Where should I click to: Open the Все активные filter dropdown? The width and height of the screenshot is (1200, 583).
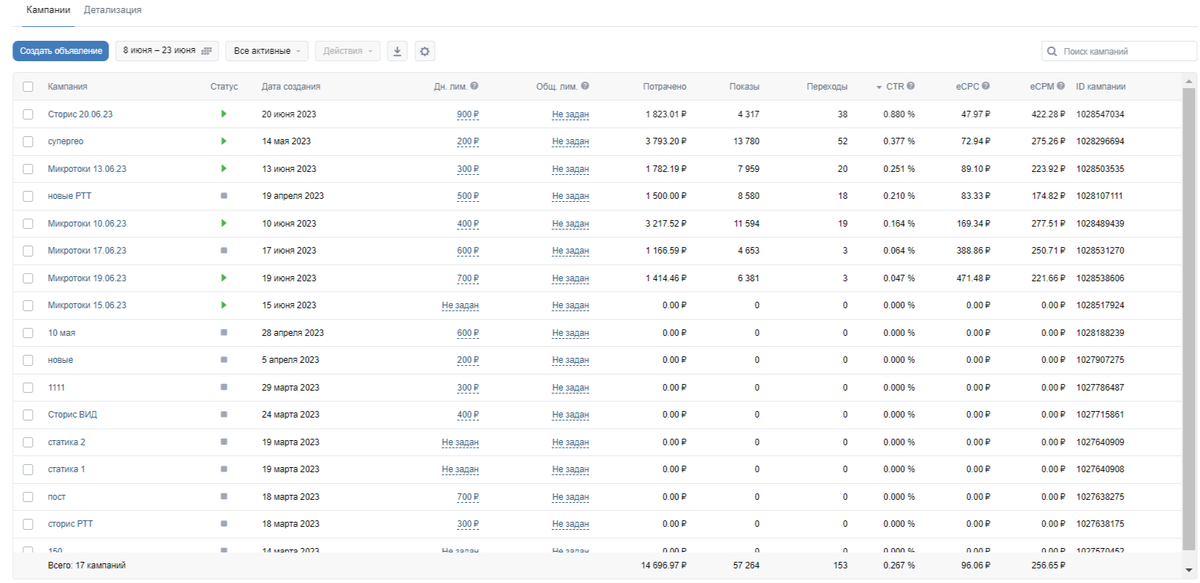267,51
